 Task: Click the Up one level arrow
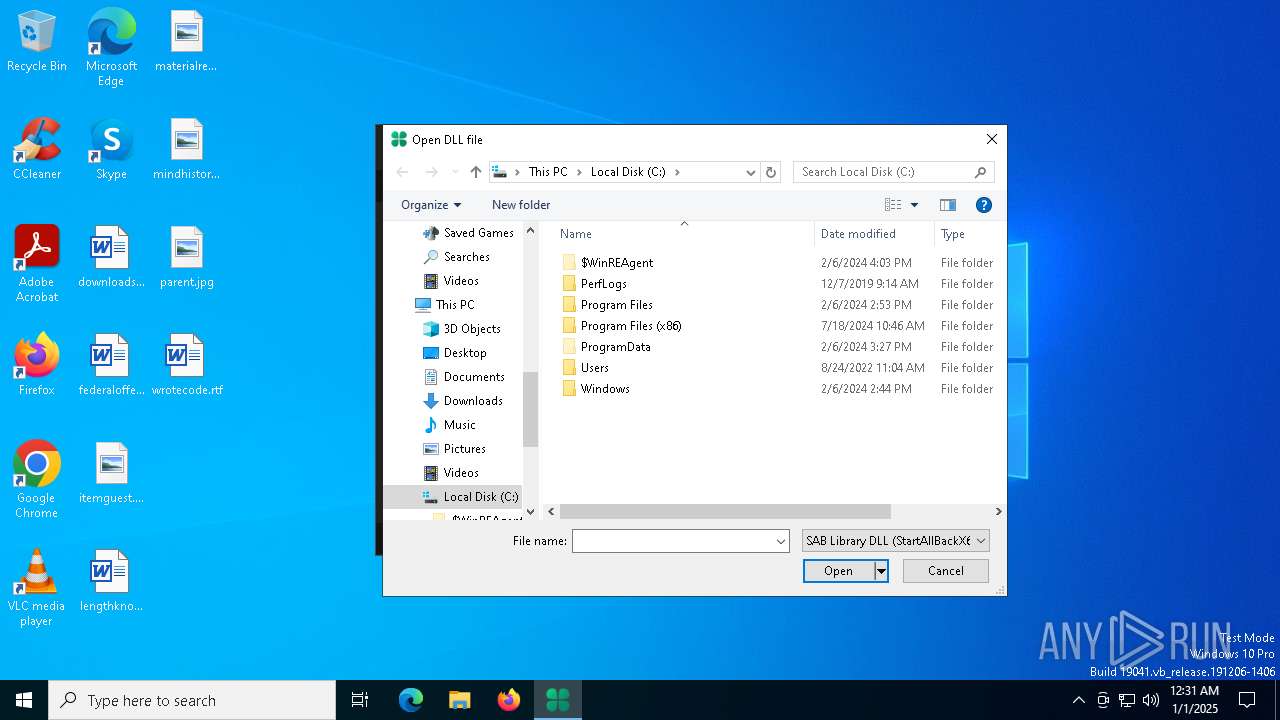(476, 172)
